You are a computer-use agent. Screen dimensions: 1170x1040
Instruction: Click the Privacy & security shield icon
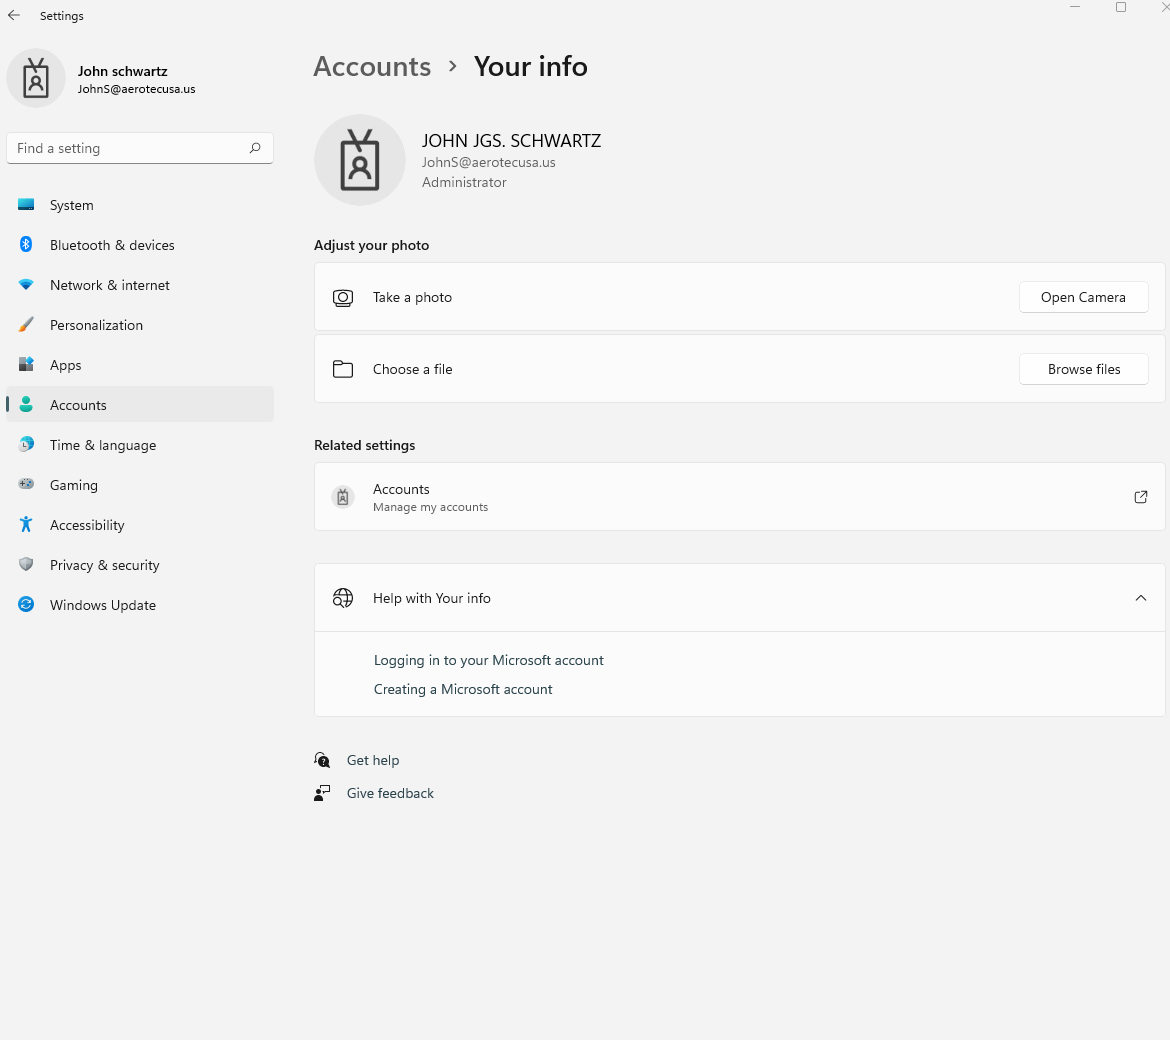26,564
